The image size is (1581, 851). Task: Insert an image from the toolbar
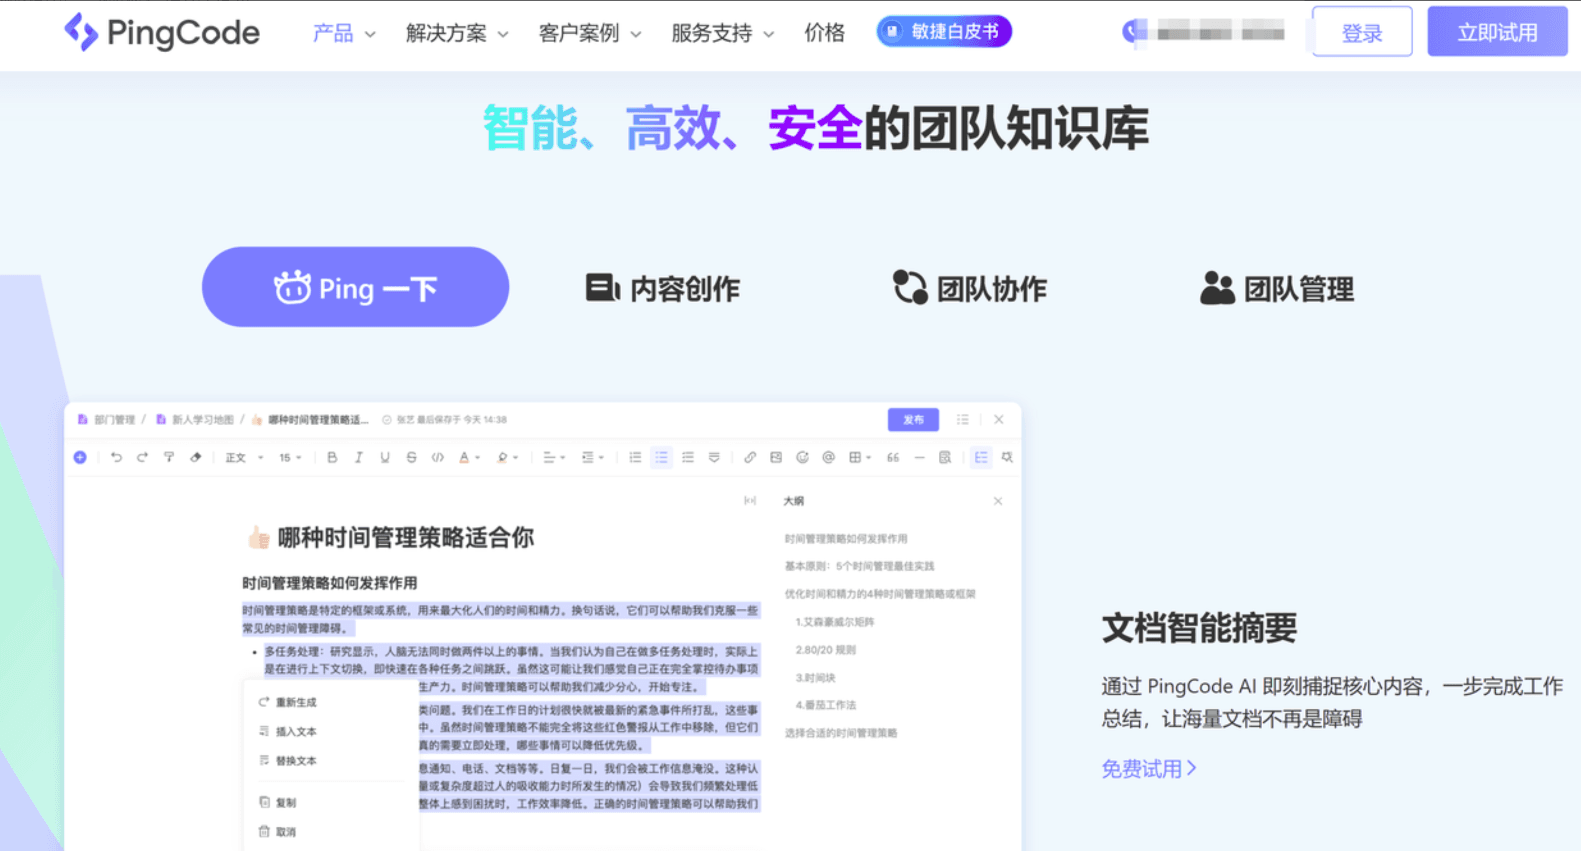click(x=776, y=458)
